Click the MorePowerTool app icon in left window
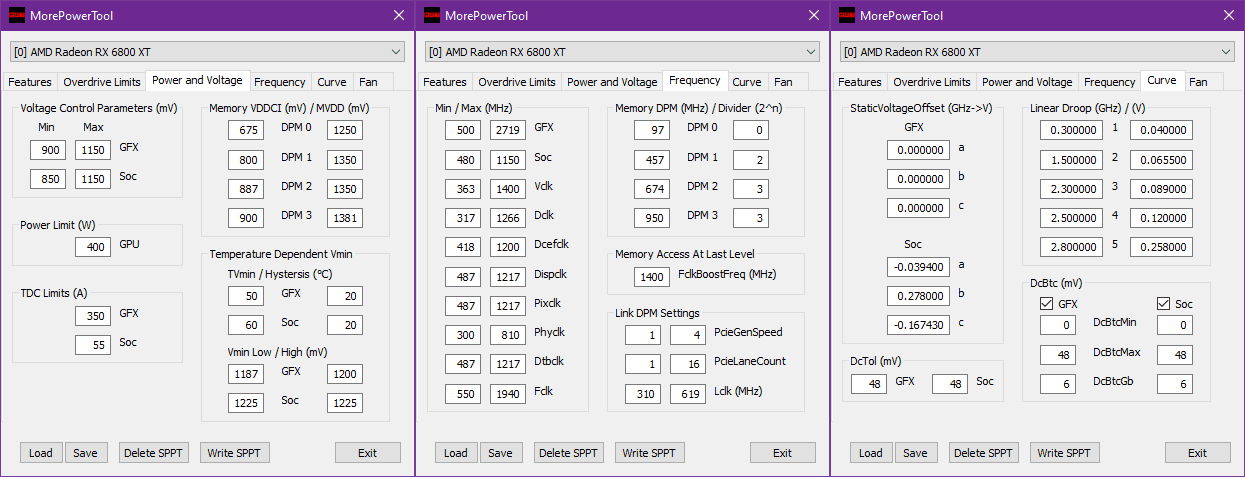1245x477 pixels. [17, 15]
